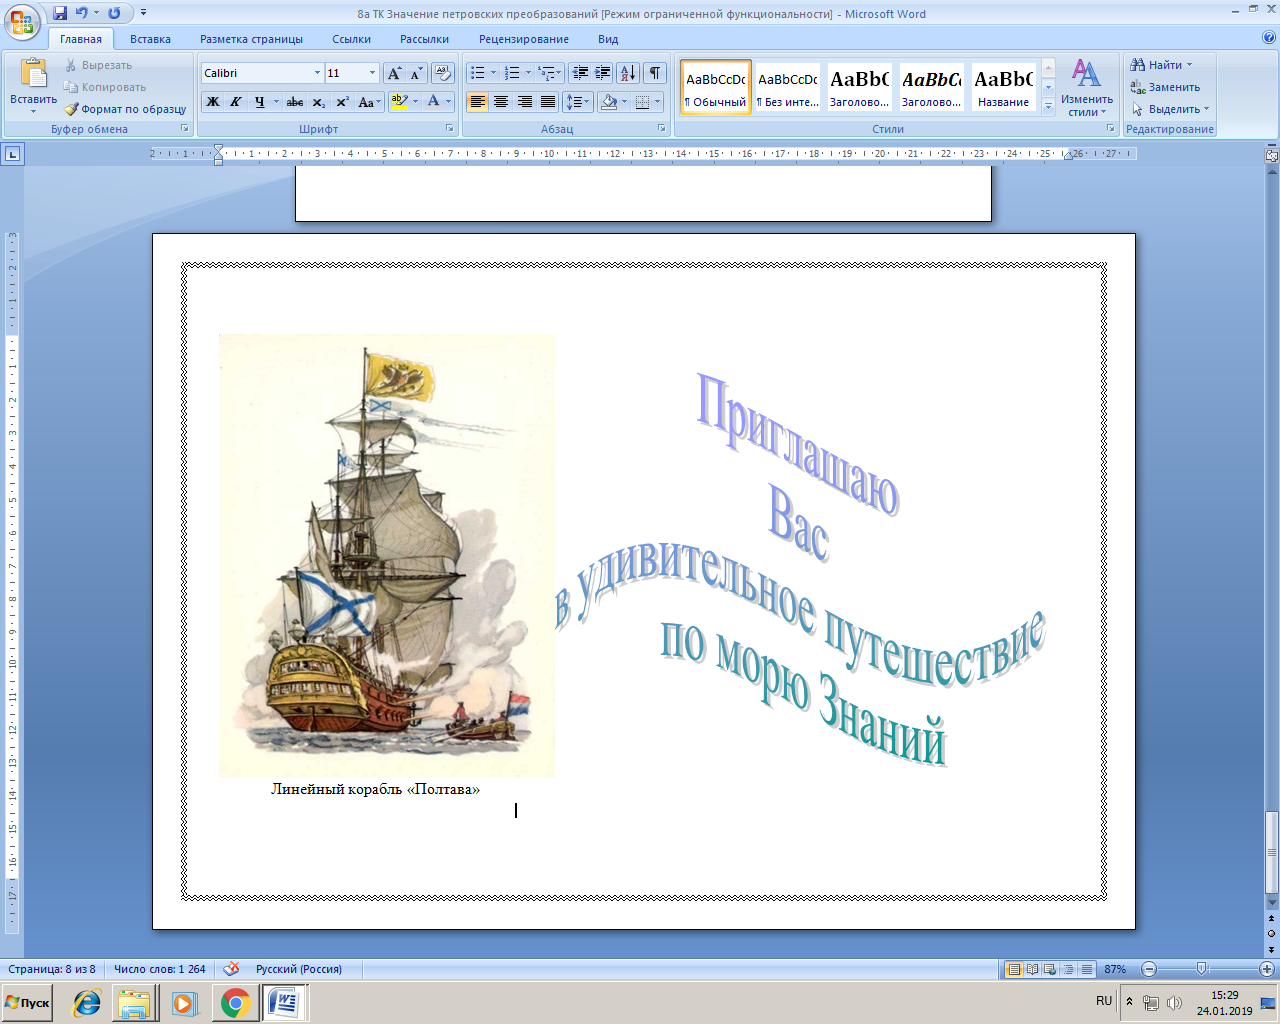The width and height of the screenshot is (1280, 1024).
Task: Click the text highlight color button
Action: 399,102
